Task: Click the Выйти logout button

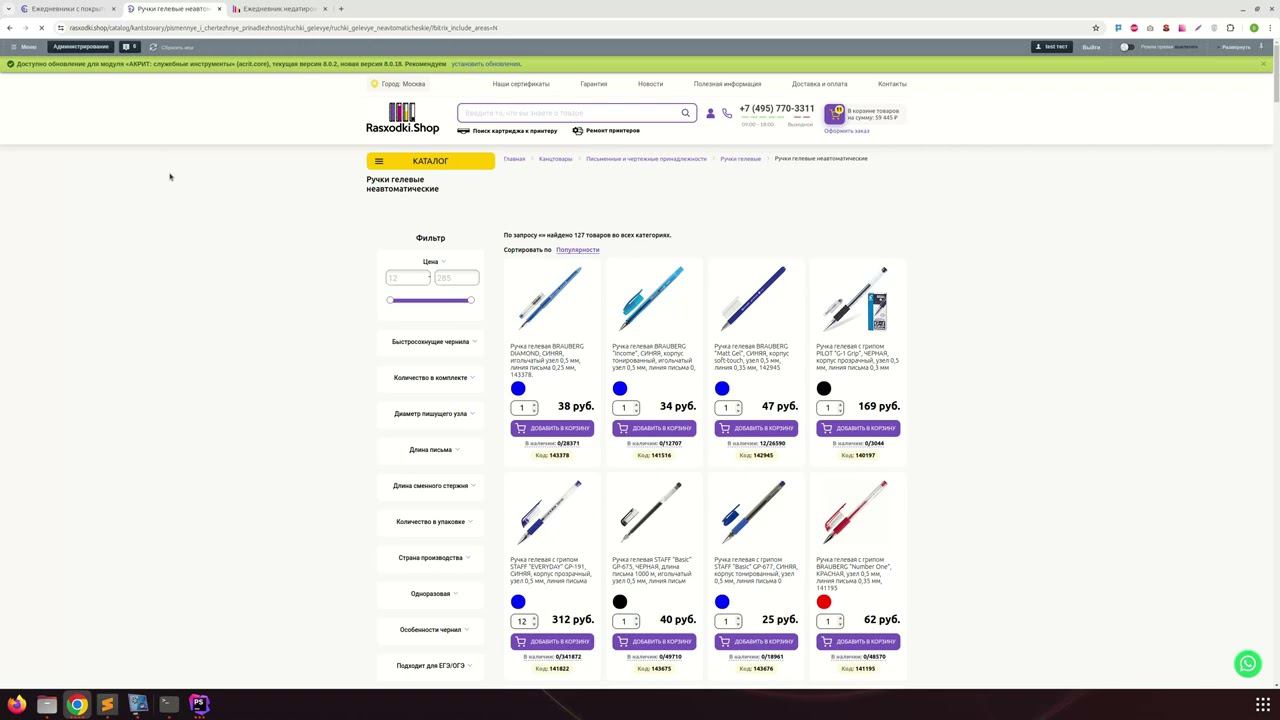Action: click(x=1091, y=47)
